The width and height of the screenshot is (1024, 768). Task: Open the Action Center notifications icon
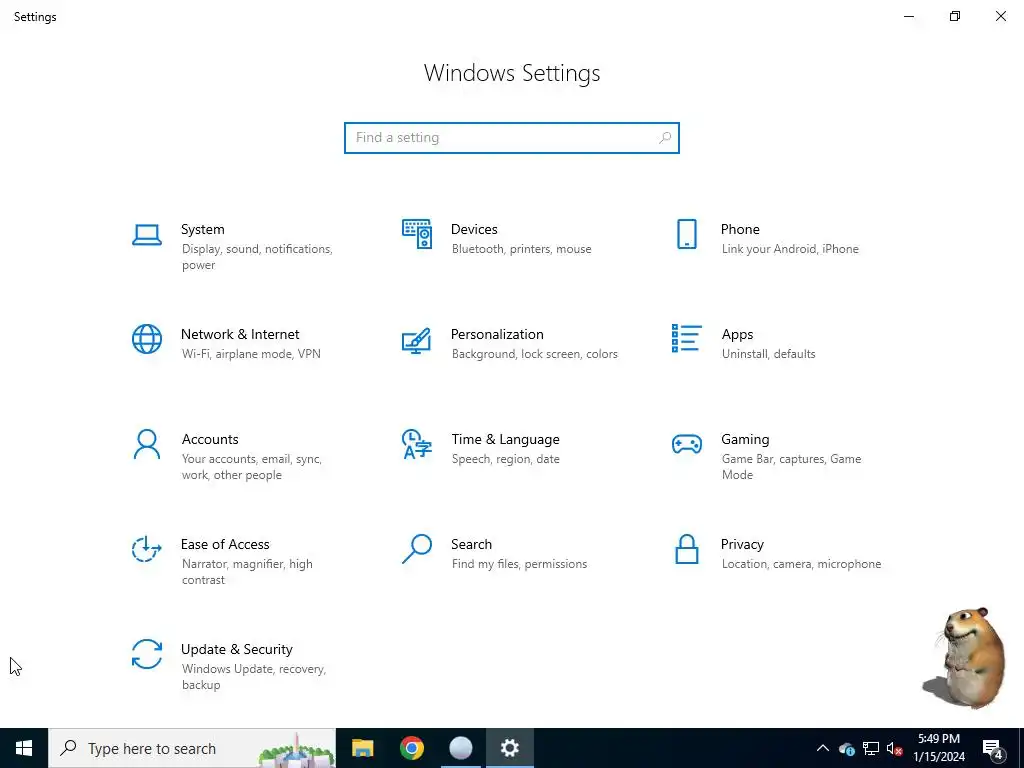click(x=993, y=749)
